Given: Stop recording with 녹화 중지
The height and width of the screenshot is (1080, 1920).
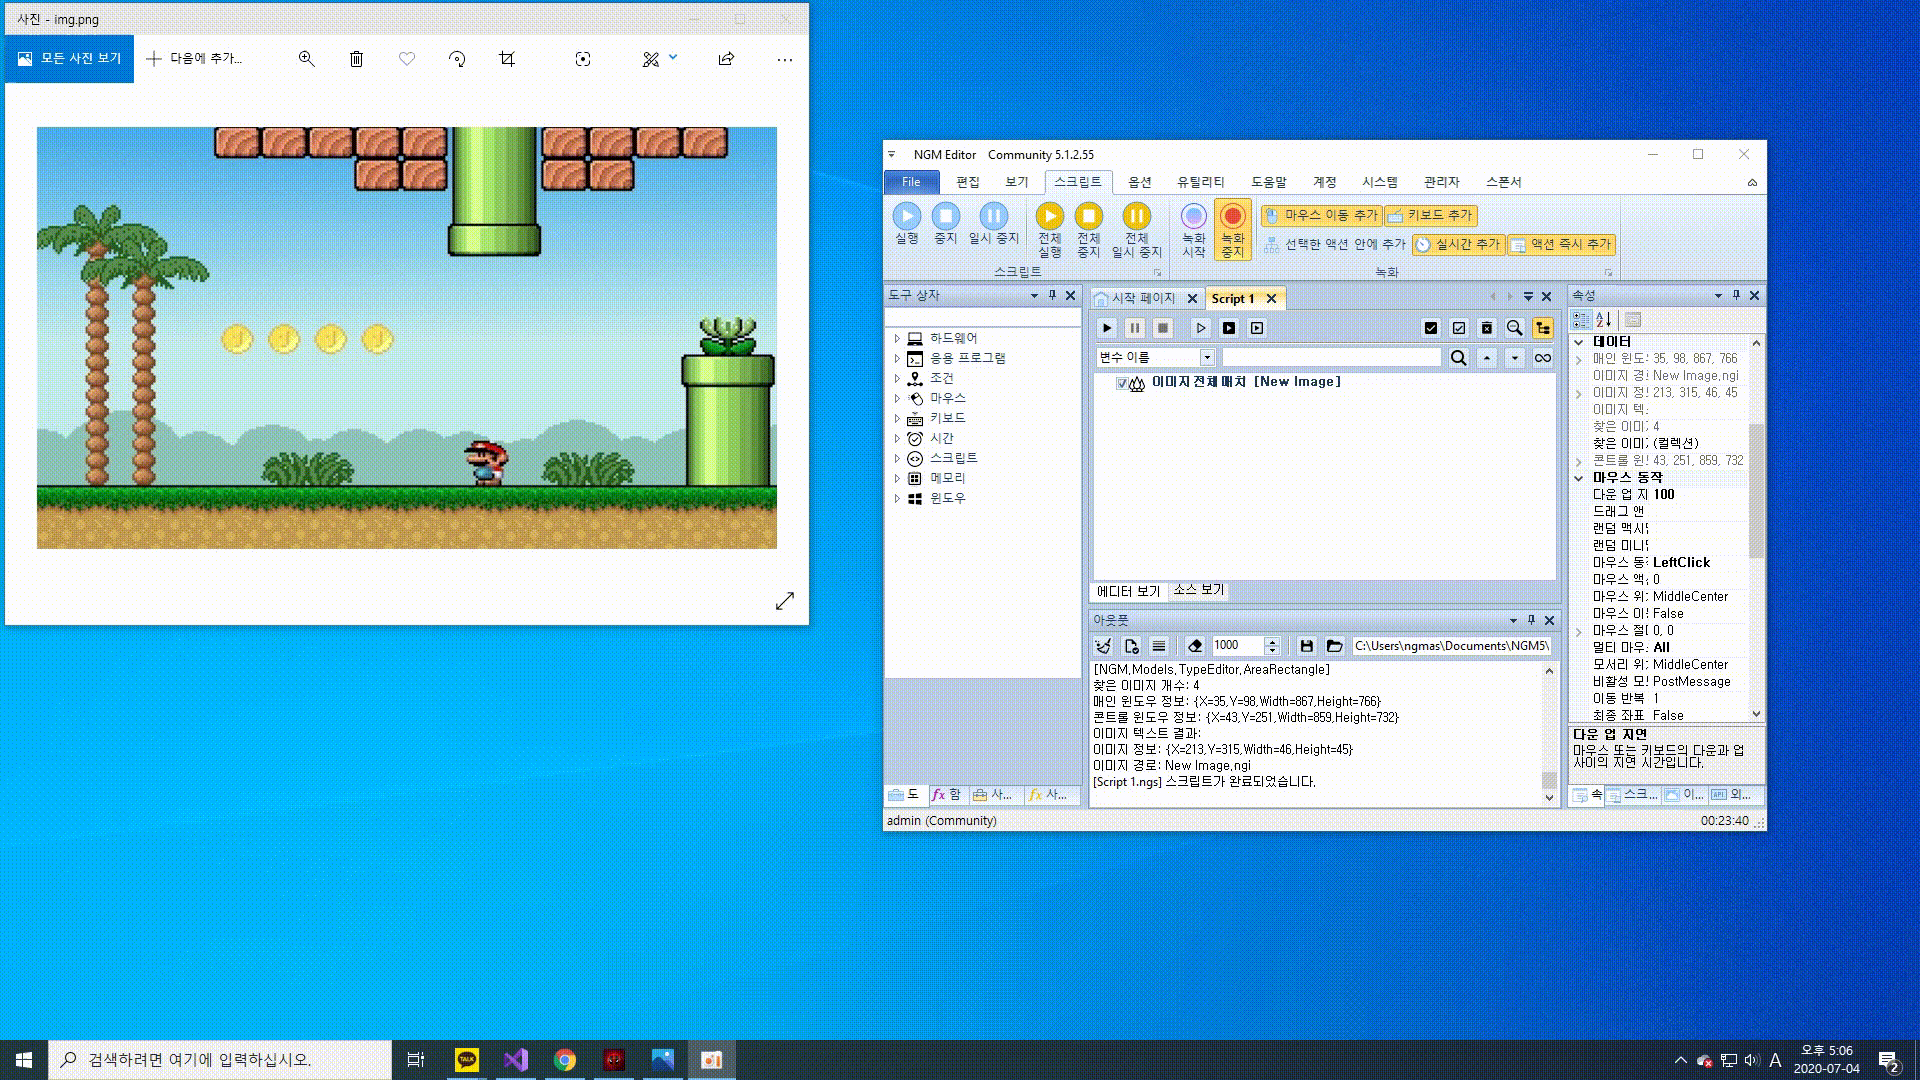Looking at the screenshot, I should click(1232, 230).
